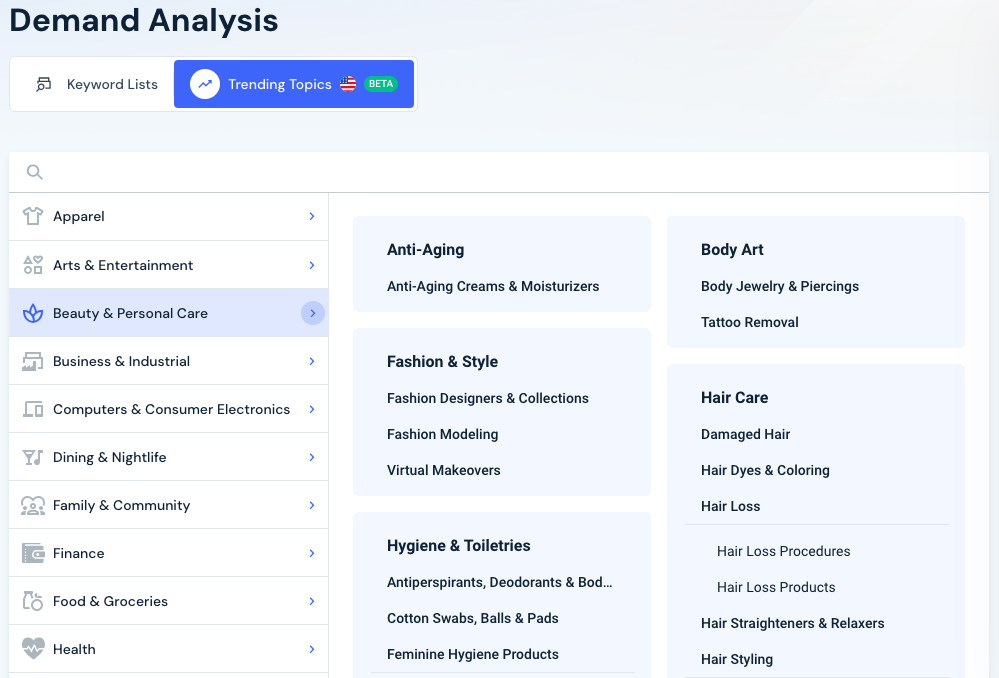Expand Health category chevron
This screenshot has width=999, height=678.
pos(312,649)
